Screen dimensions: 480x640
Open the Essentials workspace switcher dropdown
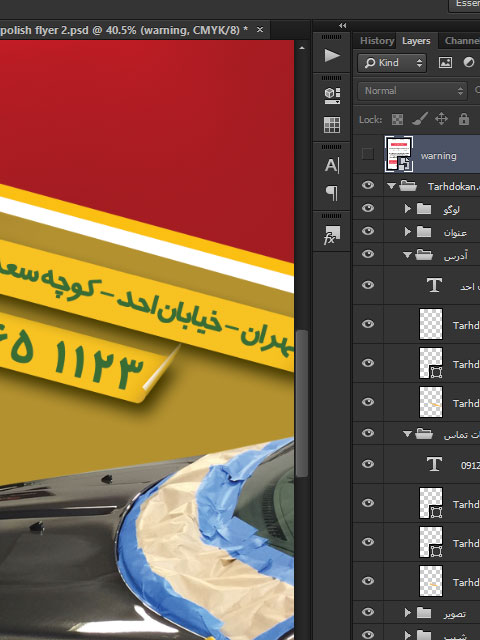point(464,4)
